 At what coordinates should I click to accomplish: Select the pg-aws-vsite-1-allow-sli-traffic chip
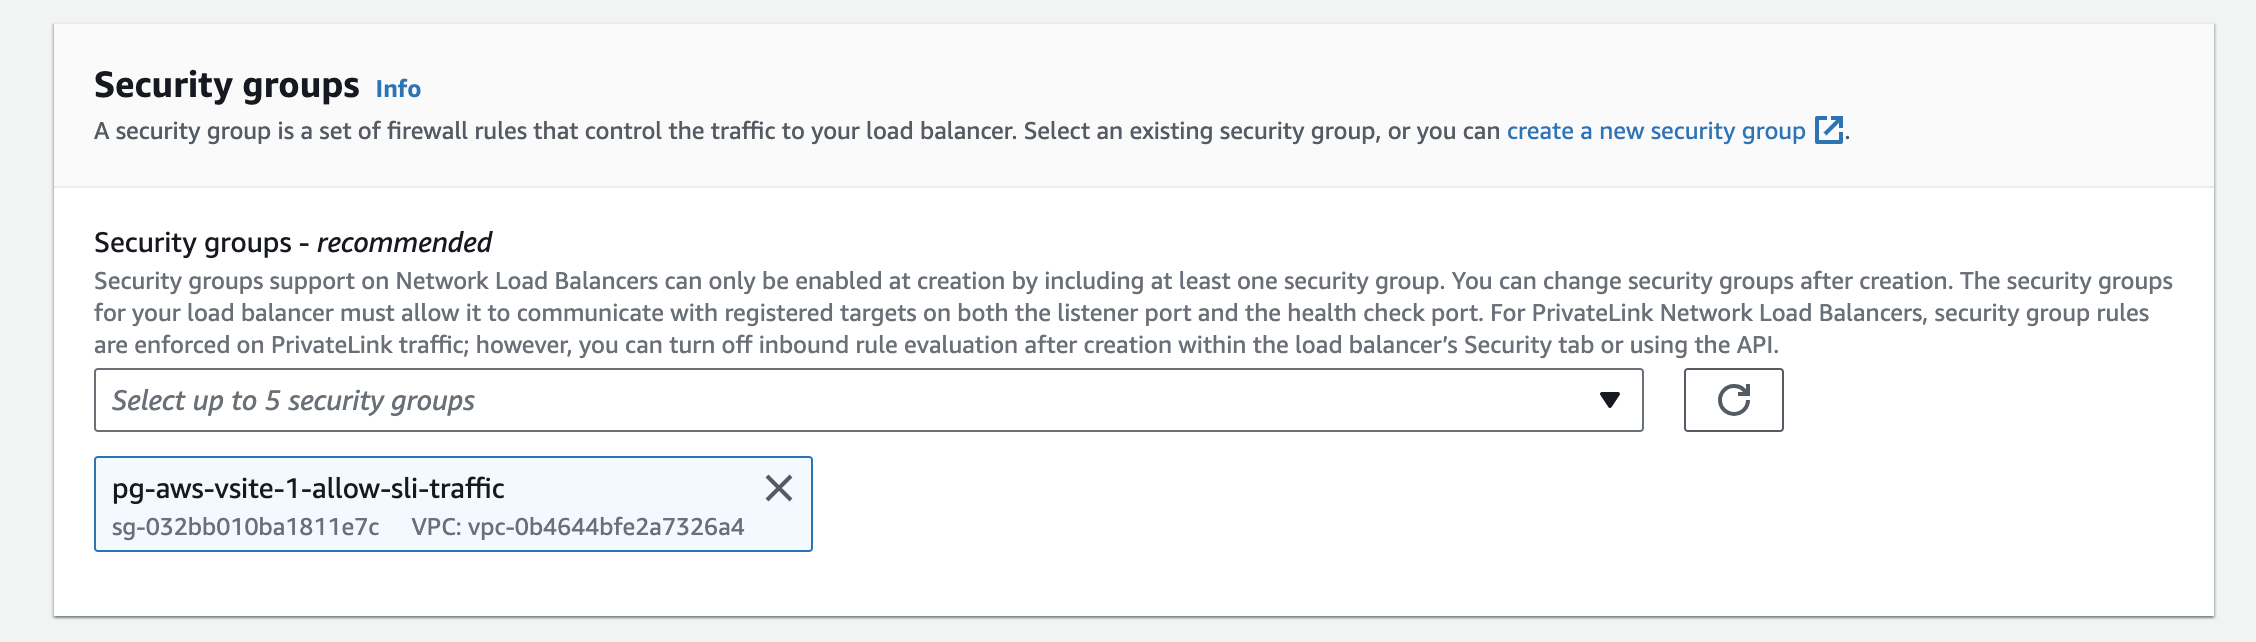pos(310,489)
